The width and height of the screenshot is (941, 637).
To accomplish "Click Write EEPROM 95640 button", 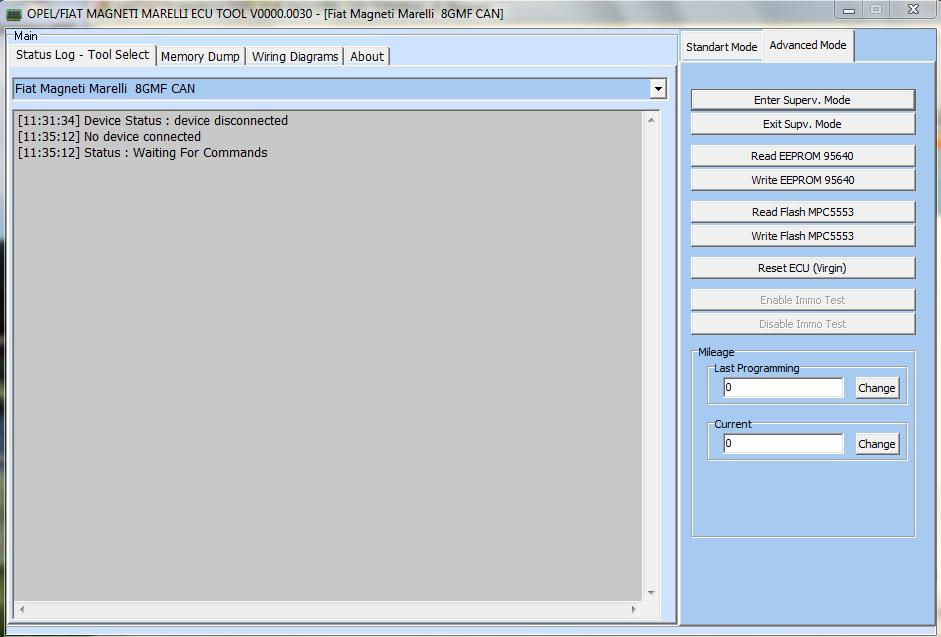I will (x=802, y=180).
